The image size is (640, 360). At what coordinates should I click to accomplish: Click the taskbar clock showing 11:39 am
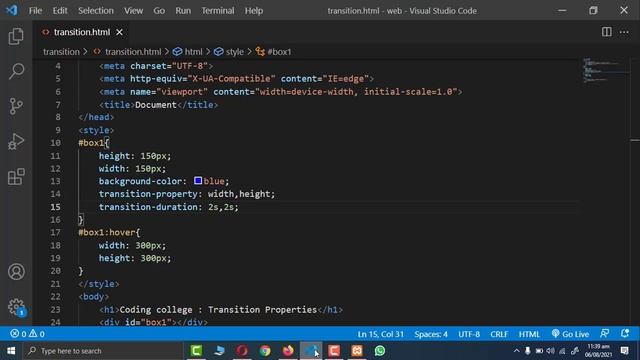point(598,351)
